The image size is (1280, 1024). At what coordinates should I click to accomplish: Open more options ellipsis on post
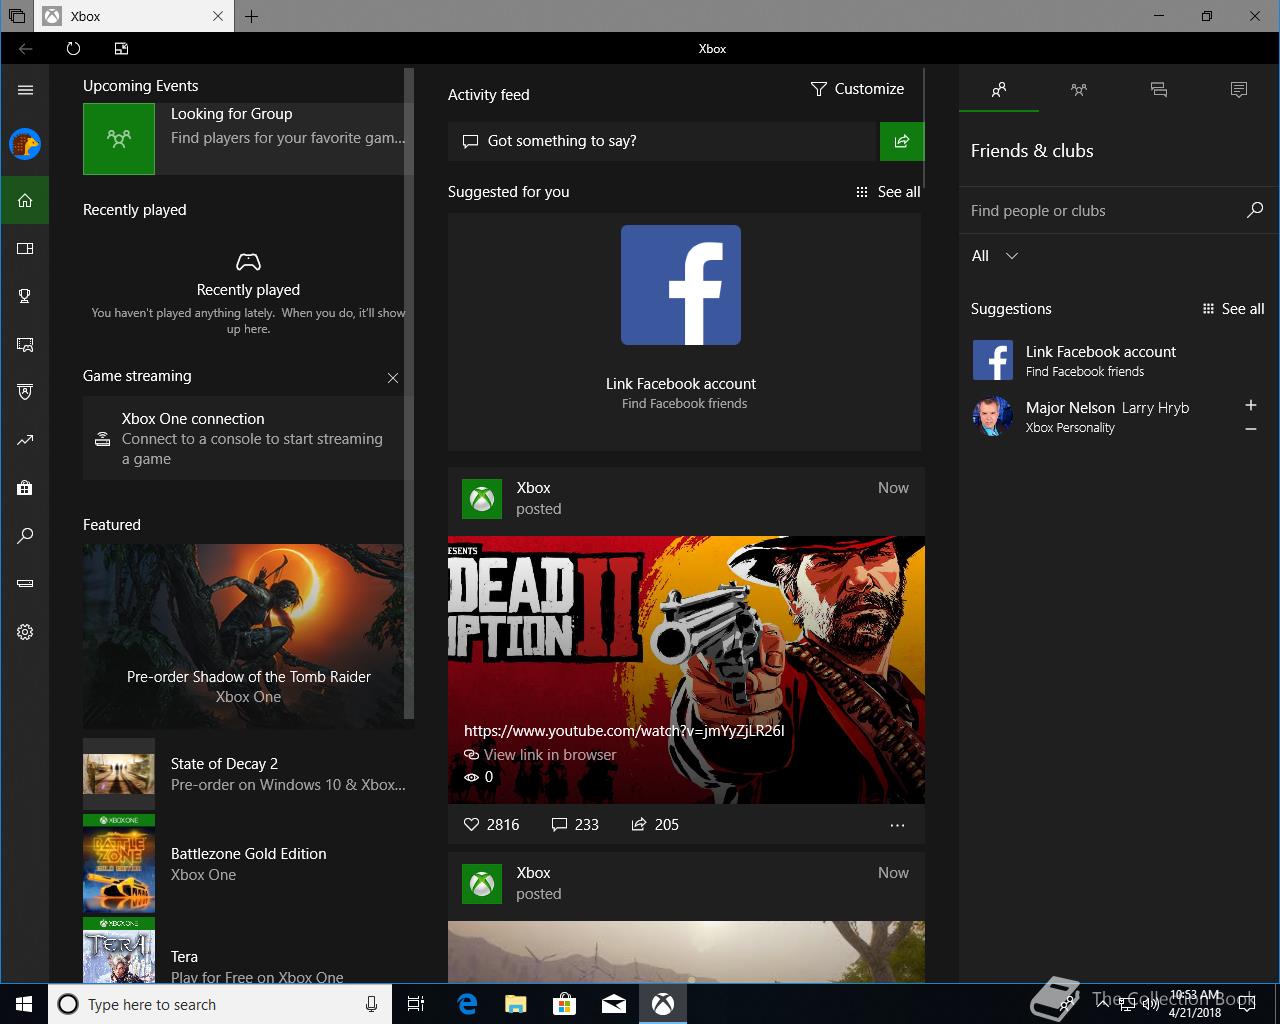tap(897, 825)
